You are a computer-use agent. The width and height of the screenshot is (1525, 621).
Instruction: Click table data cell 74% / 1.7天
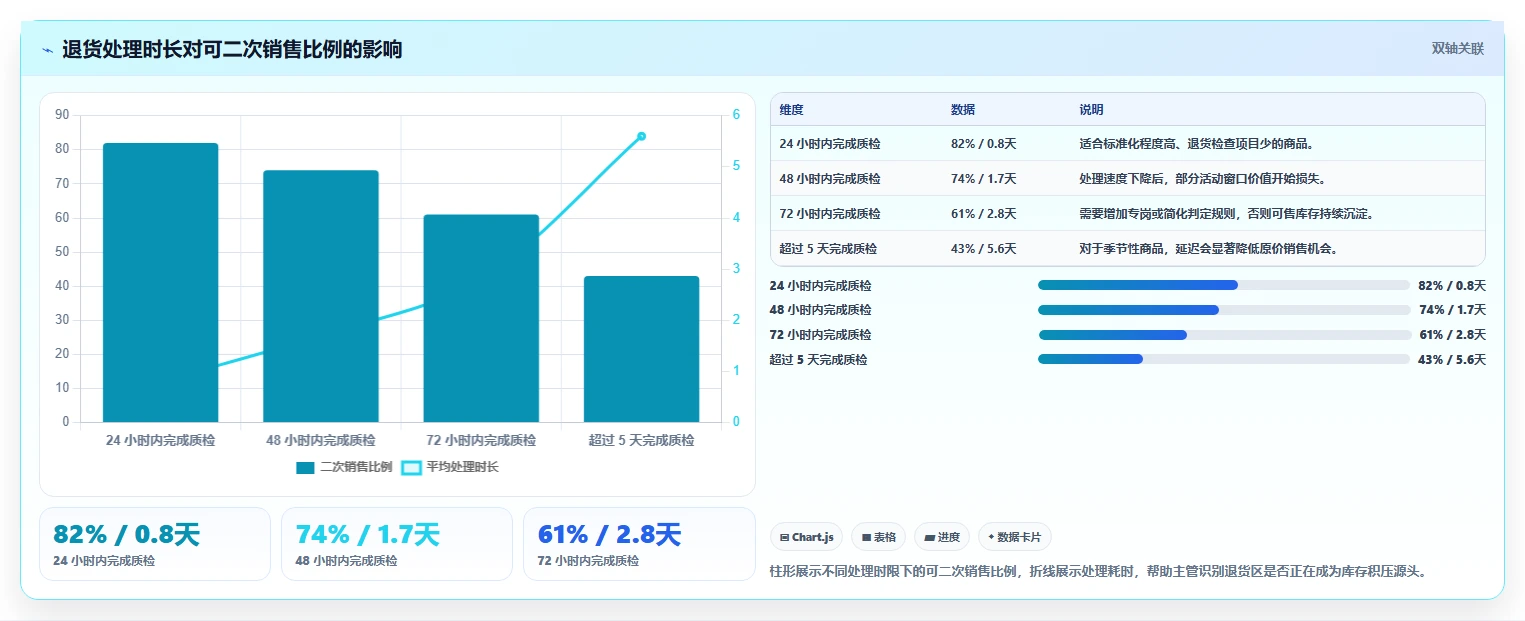983,179
